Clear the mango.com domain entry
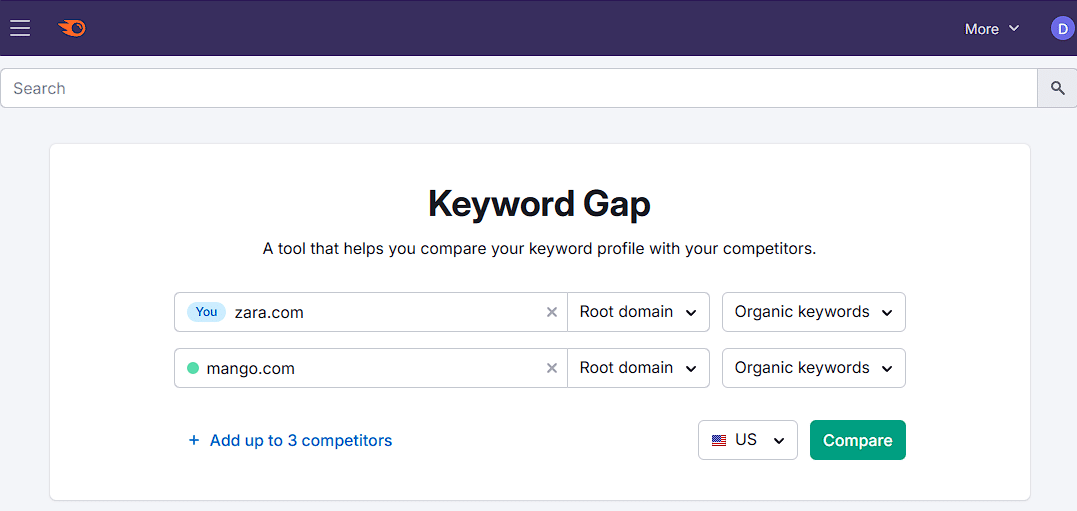Screen dimensions: 1077x511 point(552,368)
